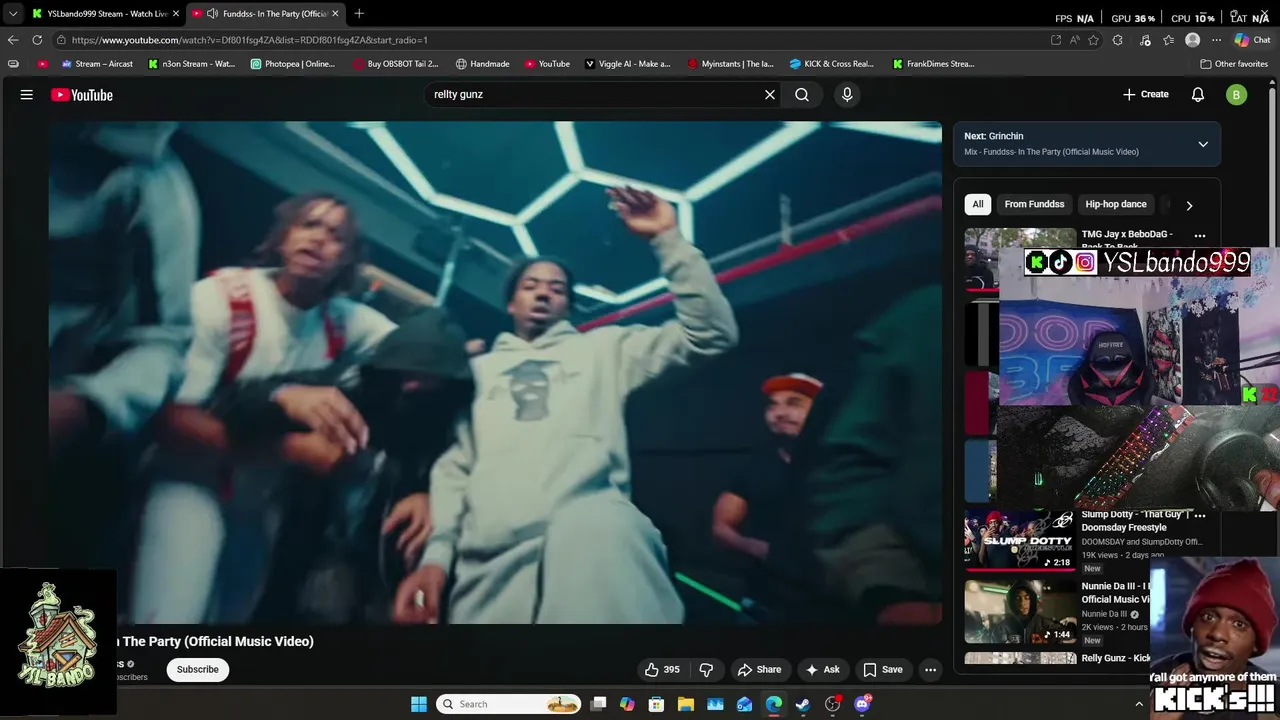This screenshot has height=720, width=1280.
Task: Share the video
Action: pos(759,670)
